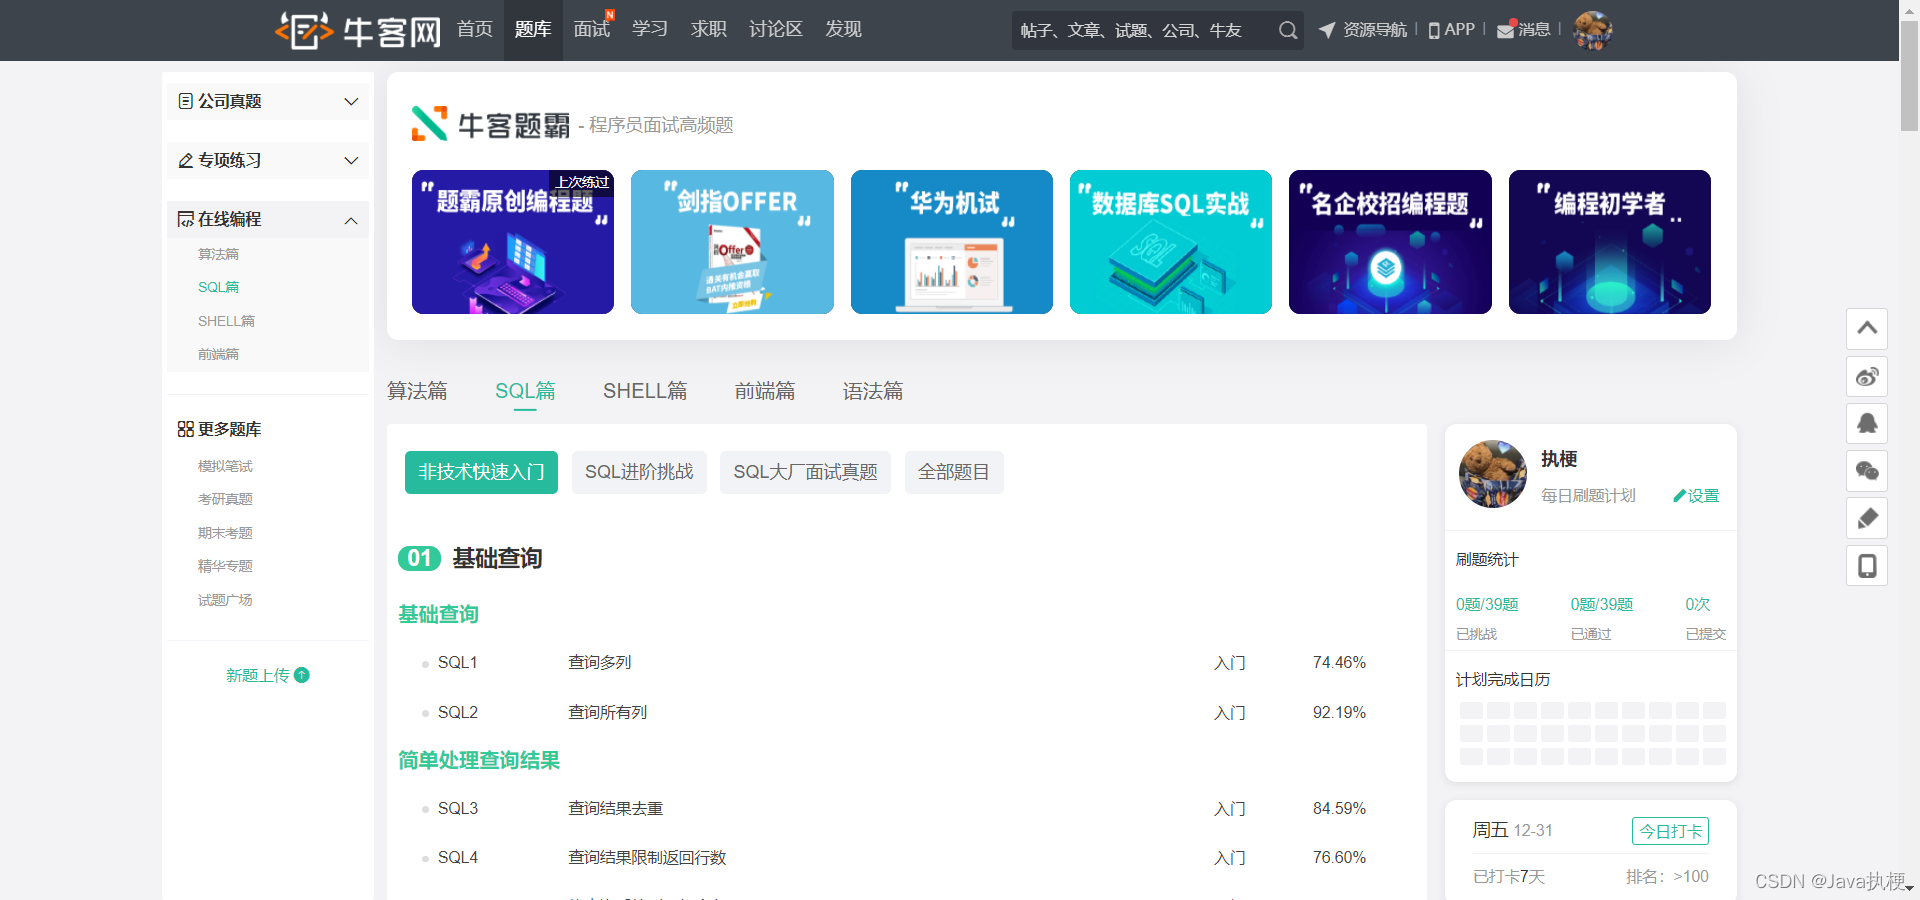Screen dimensions: 1920x900
Task: Click the Nowcoder logo in the header
Action: (358, 30)
